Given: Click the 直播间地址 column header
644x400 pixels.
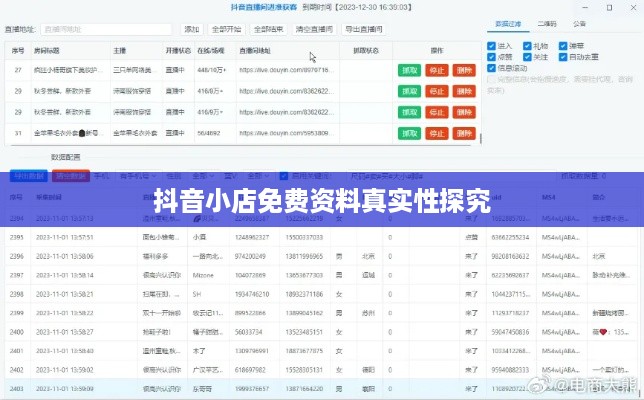Looking at the screenshot, I should coord(255,51).
